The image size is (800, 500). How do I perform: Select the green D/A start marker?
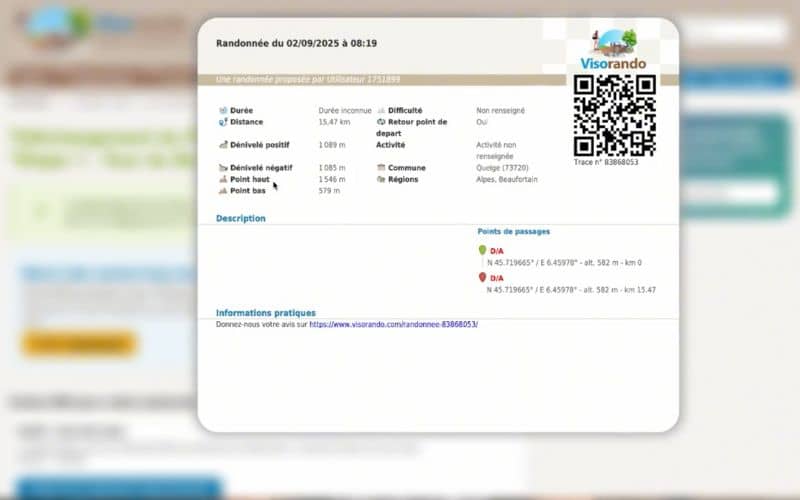(x=482, y=251)
